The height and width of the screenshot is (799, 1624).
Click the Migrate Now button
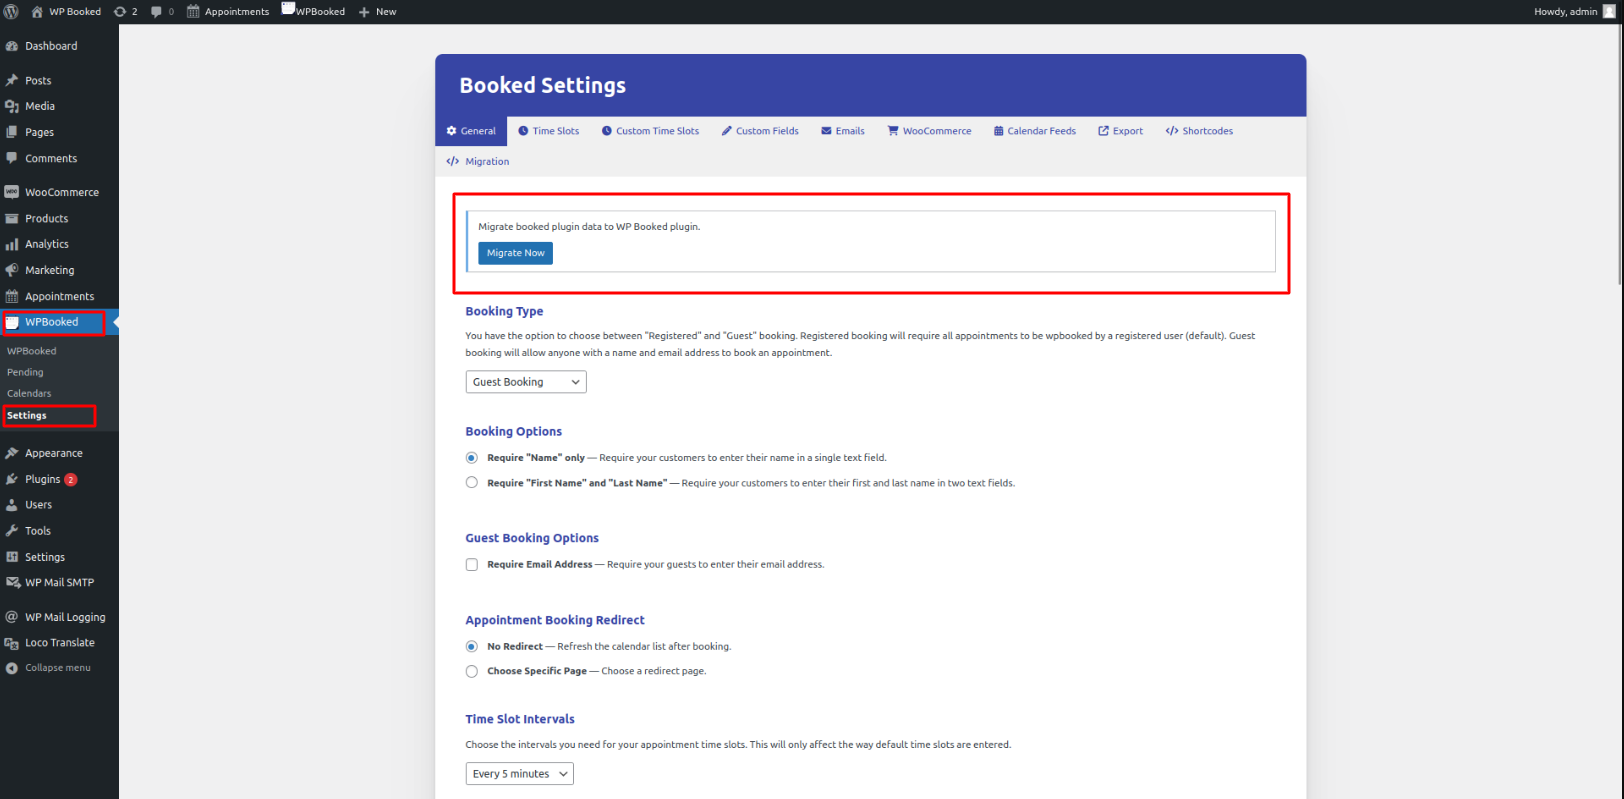(x=515, y=253)
